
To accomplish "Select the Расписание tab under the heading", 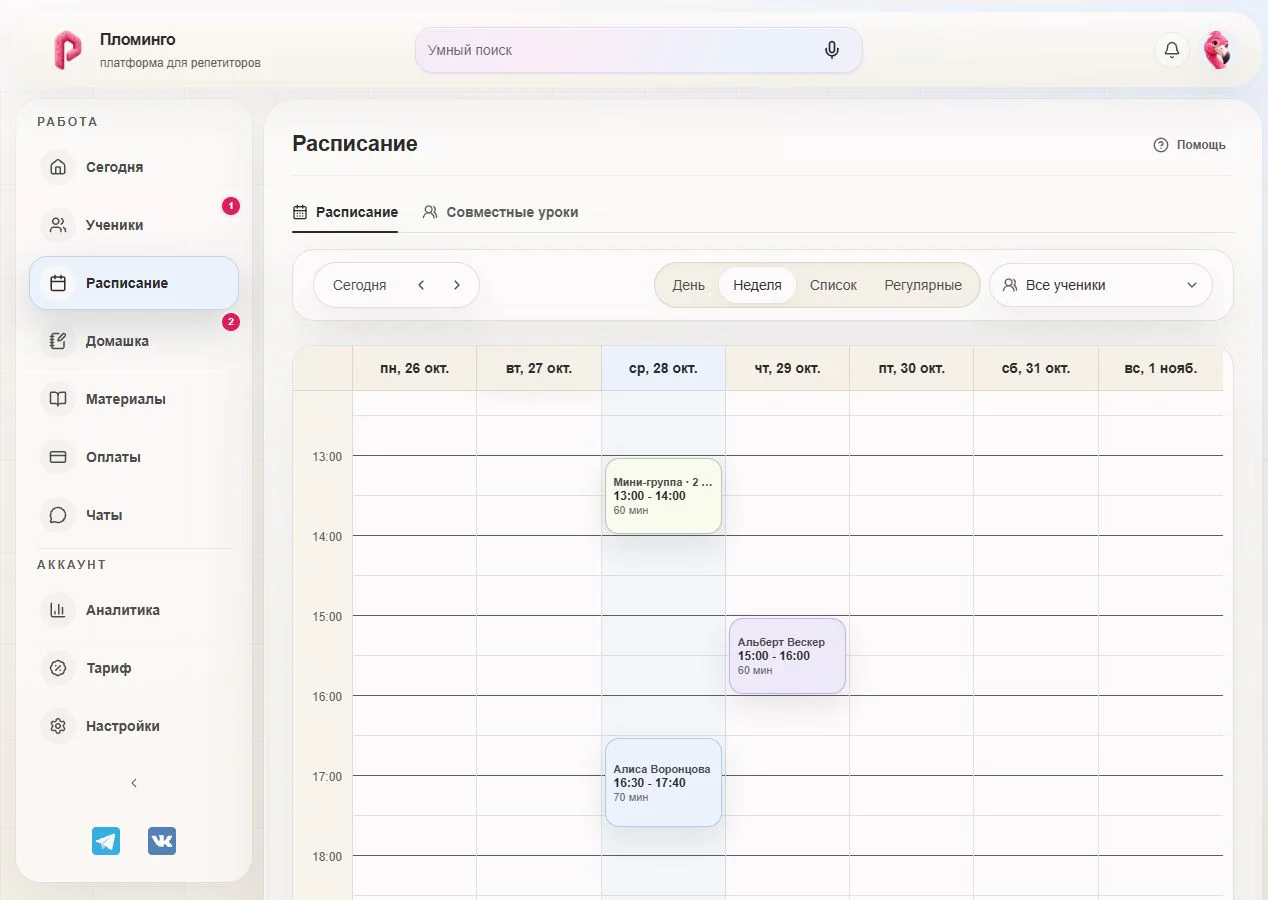I will click(345, 212).
